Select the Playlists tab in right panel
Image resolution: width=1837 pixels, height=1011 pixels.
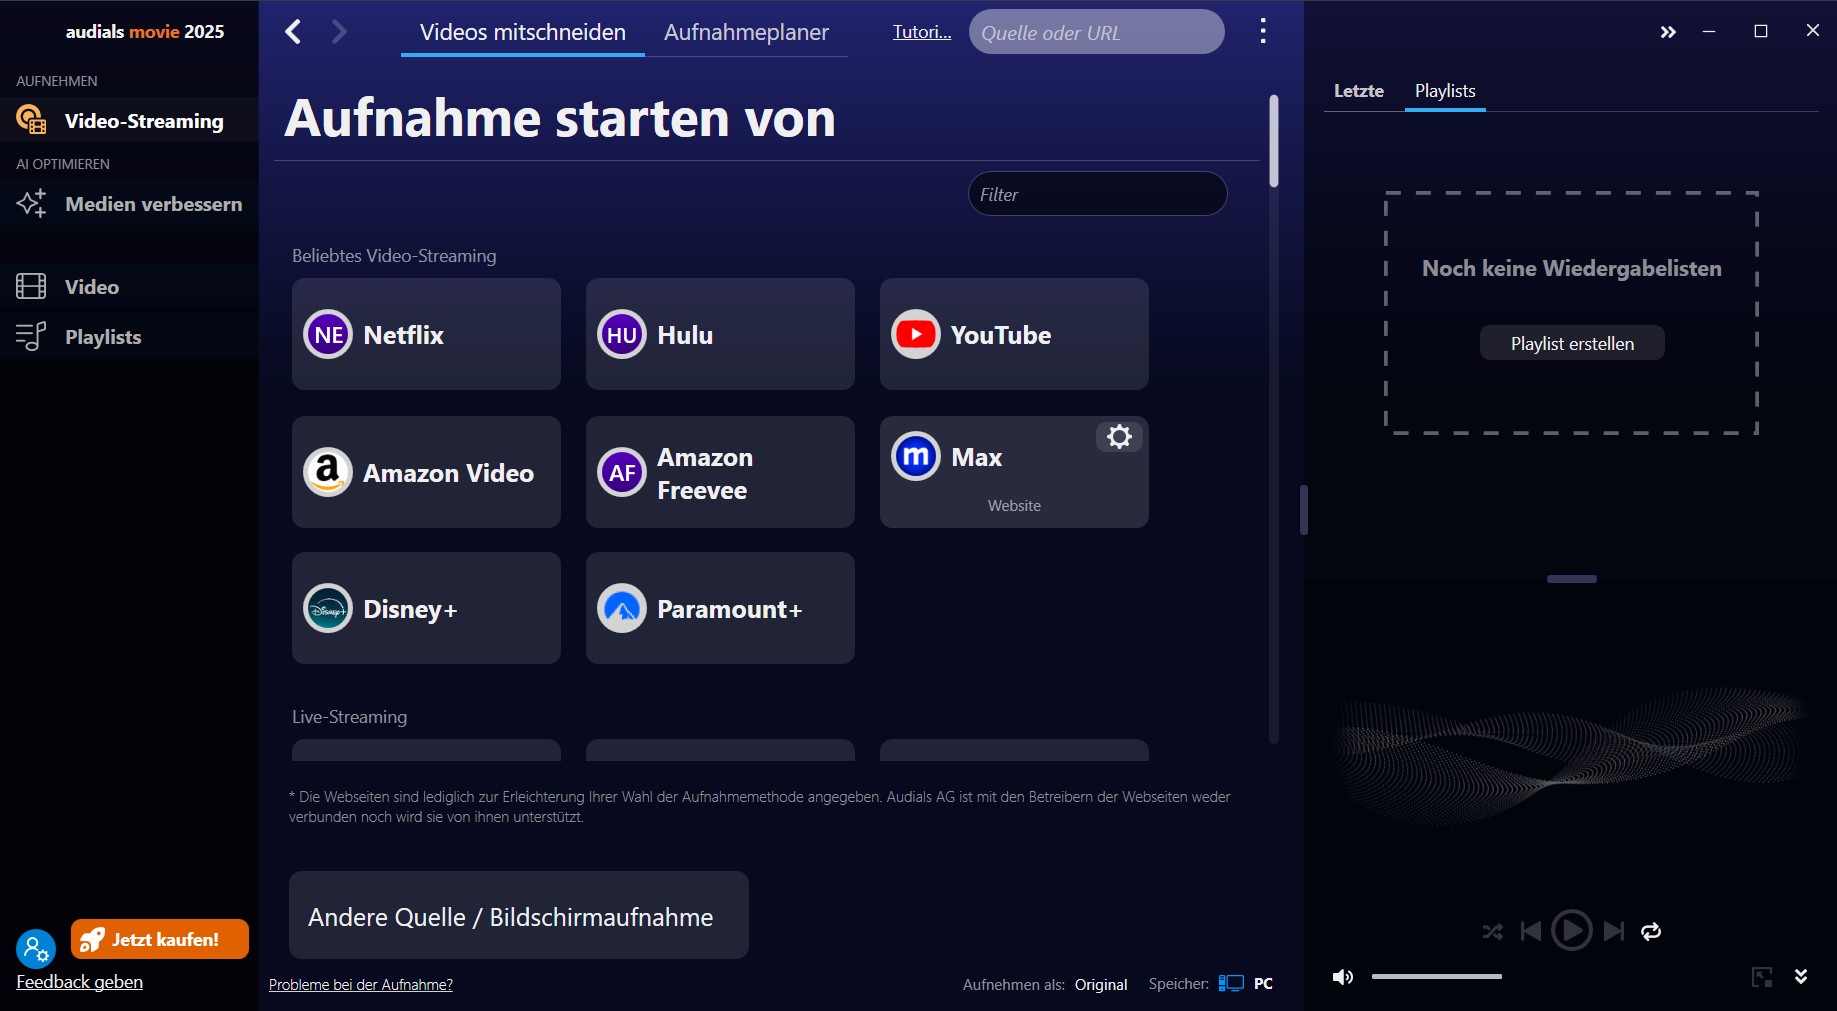[x=1445, y=91]
